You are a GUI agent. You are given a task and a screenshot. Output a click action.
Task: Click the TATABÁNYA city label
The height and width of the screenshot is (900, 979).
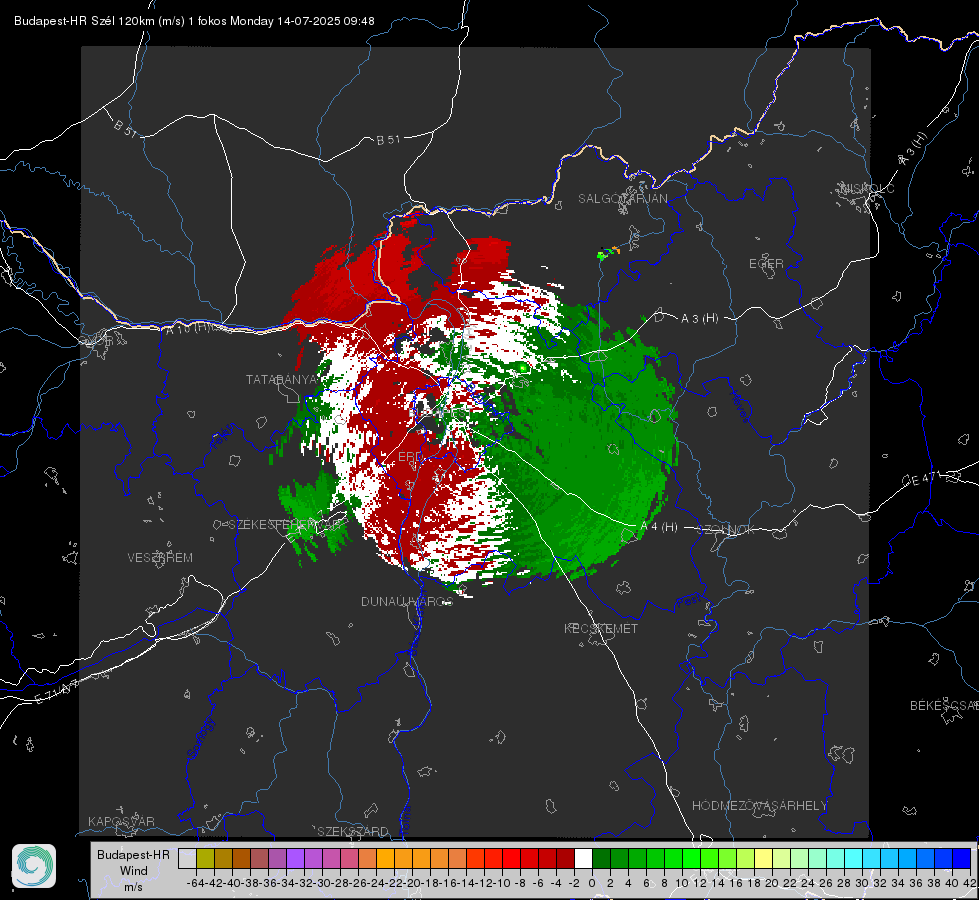(282, 379)
